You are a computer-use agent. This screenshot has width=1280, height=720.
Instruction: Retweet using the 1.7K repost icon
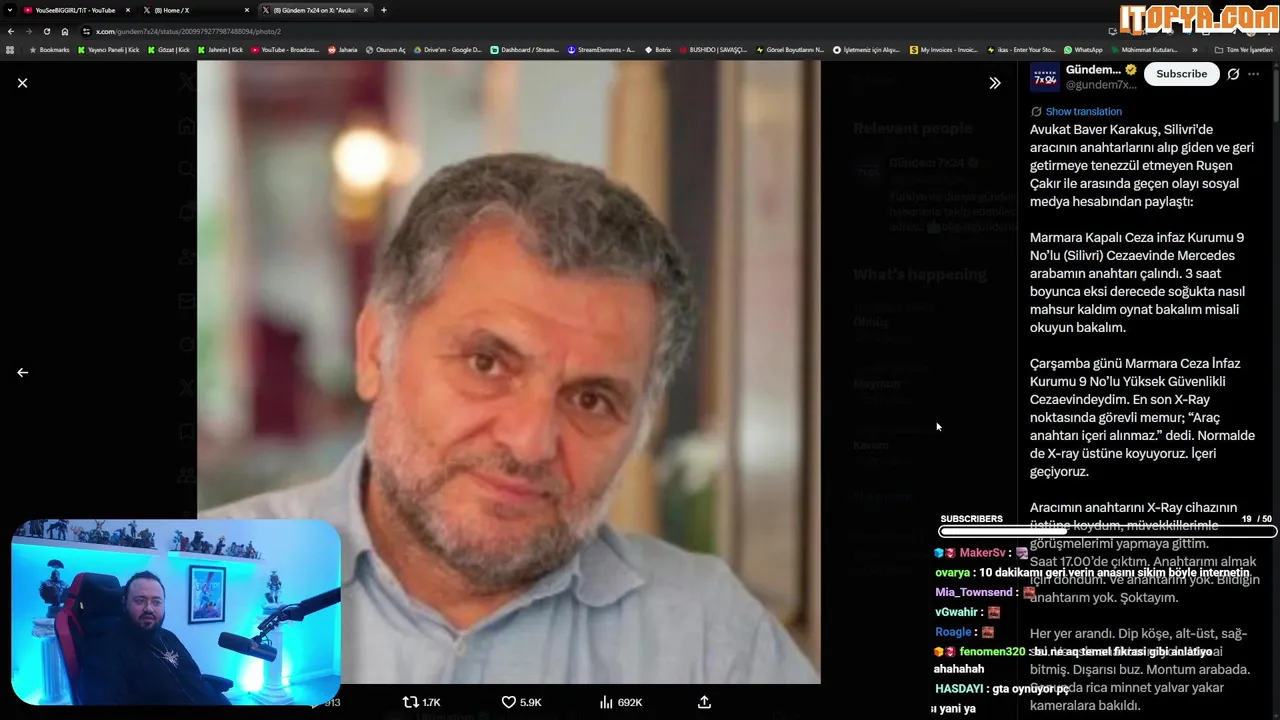pyautogui.click(x=421, y=702)
